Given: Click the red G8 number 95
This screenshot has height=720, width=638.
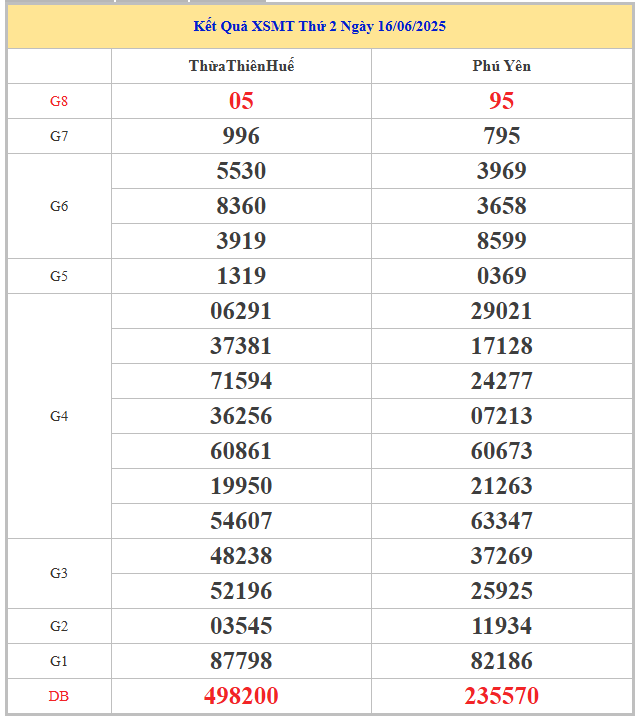Looking at the screenshot, I should (x=502, y=101).
